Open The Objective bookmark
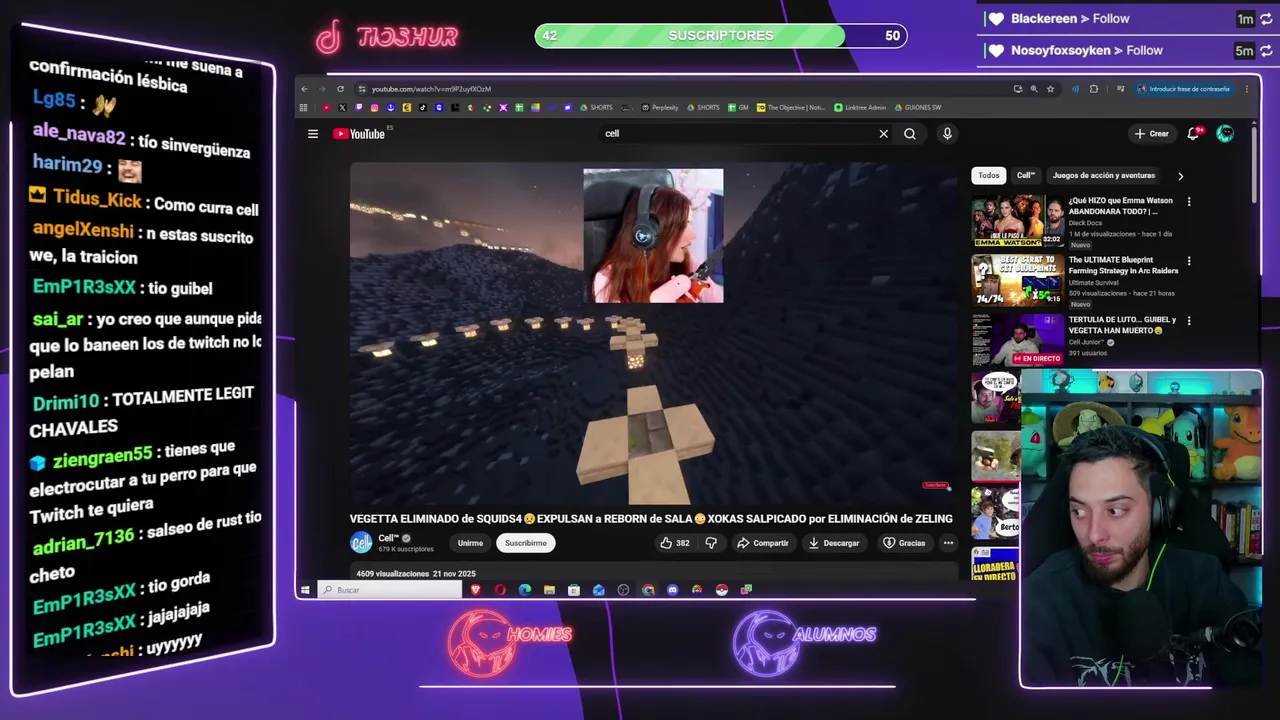The width and height of the screenshot is (1280, 720). tap(791, 107)
